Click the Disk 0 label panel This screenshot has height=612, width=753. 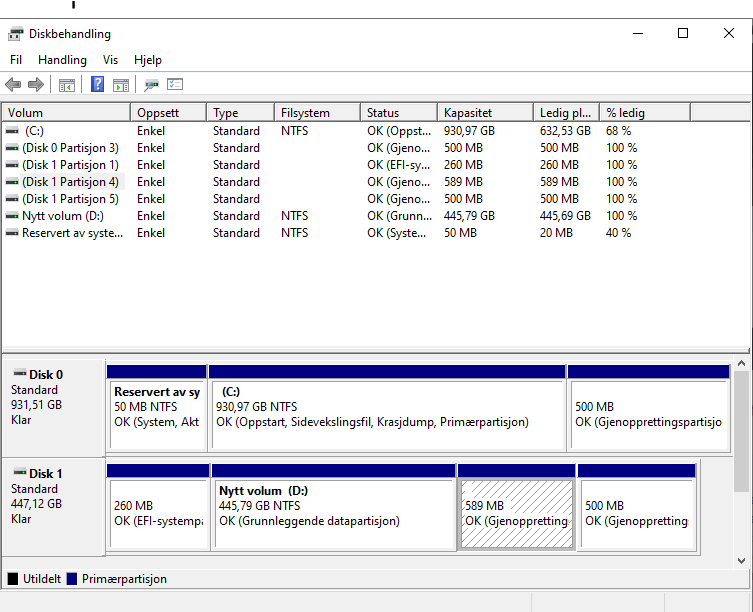point(53,397)
